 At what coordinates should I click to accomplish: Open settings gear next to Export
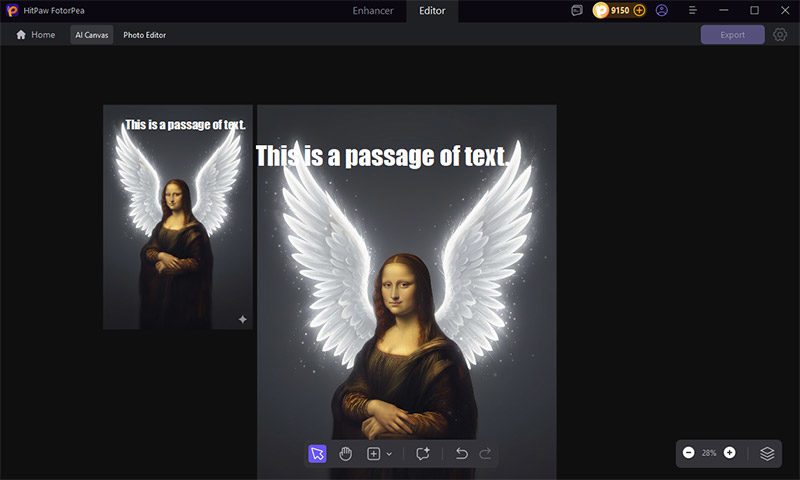[780, 35]
